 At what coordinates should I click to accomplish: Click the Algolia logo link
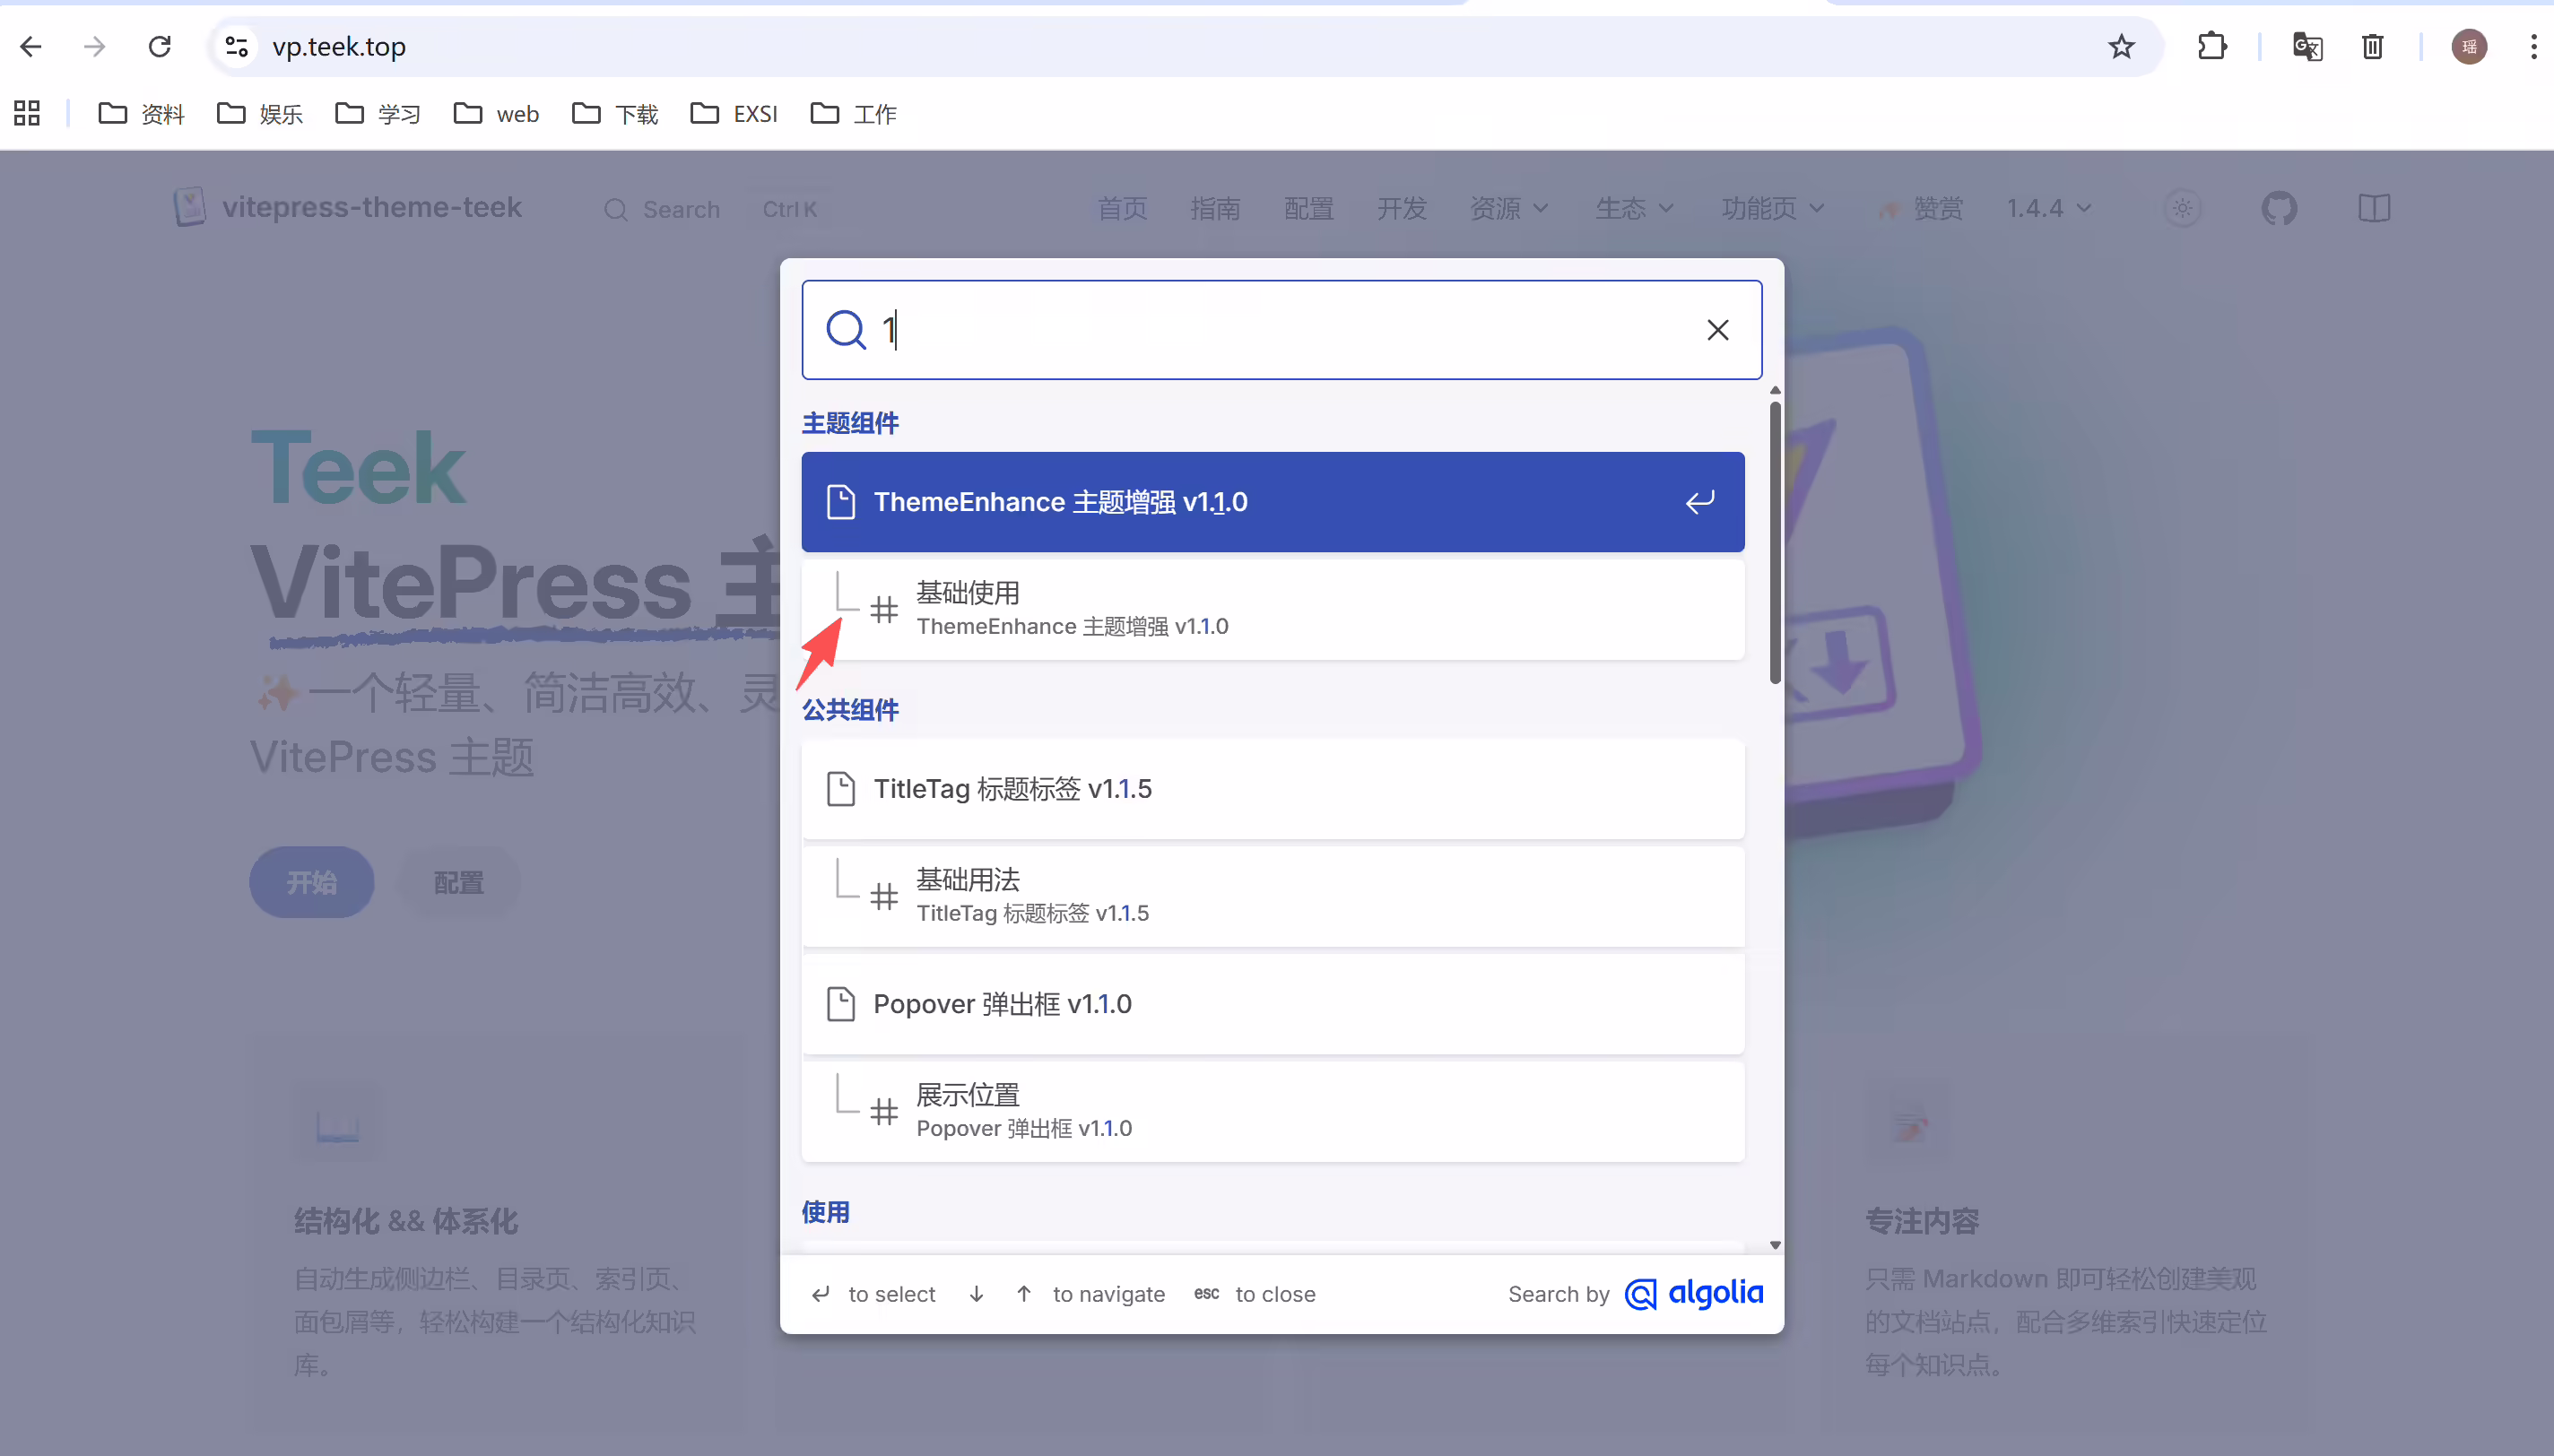click(x=1693, y=1294)
